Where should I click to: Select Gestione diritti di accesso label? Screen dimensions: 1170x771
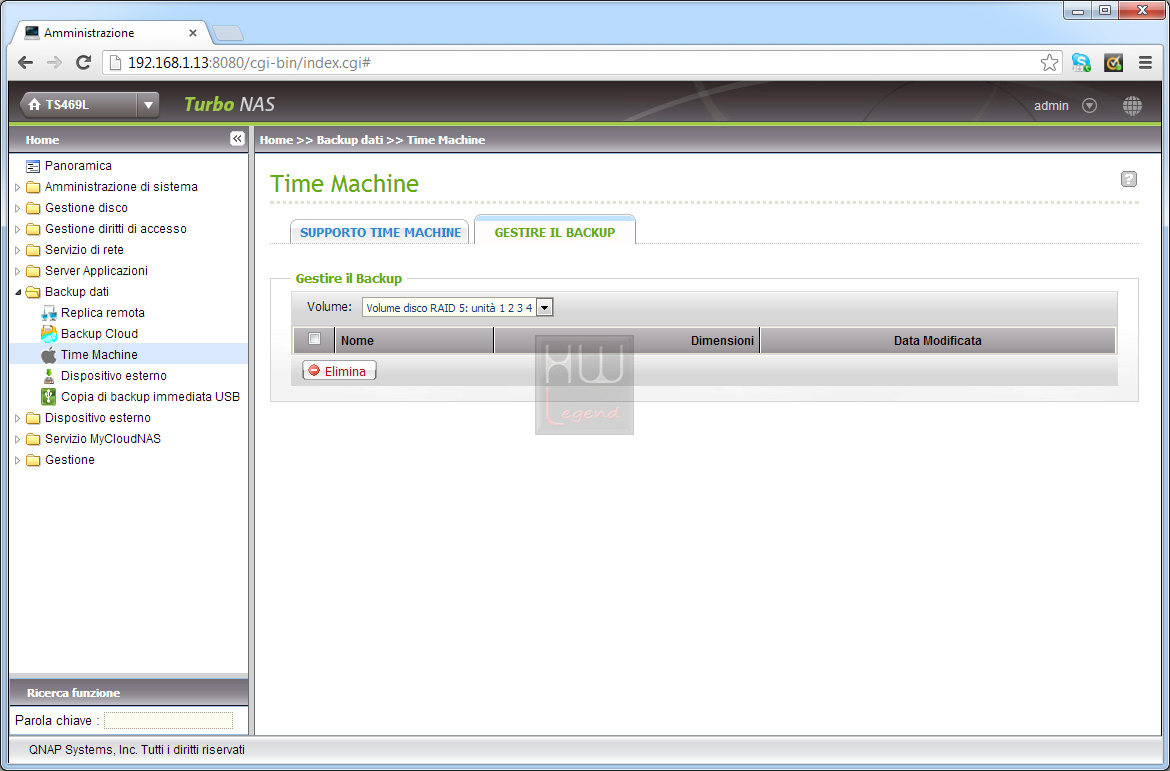point(116,228)
